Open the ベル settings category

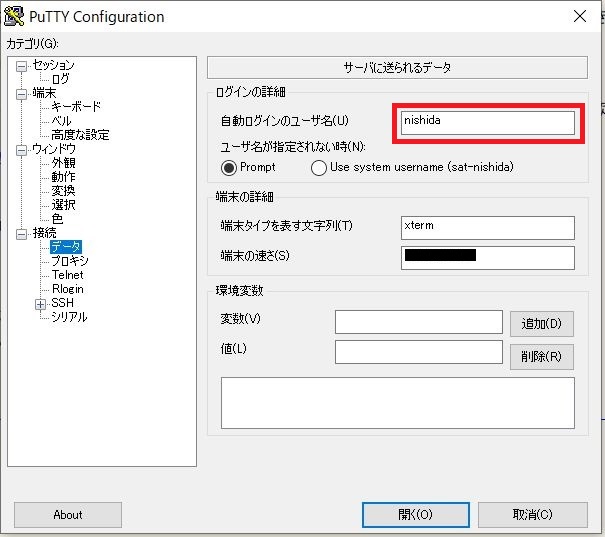[61, 121]
